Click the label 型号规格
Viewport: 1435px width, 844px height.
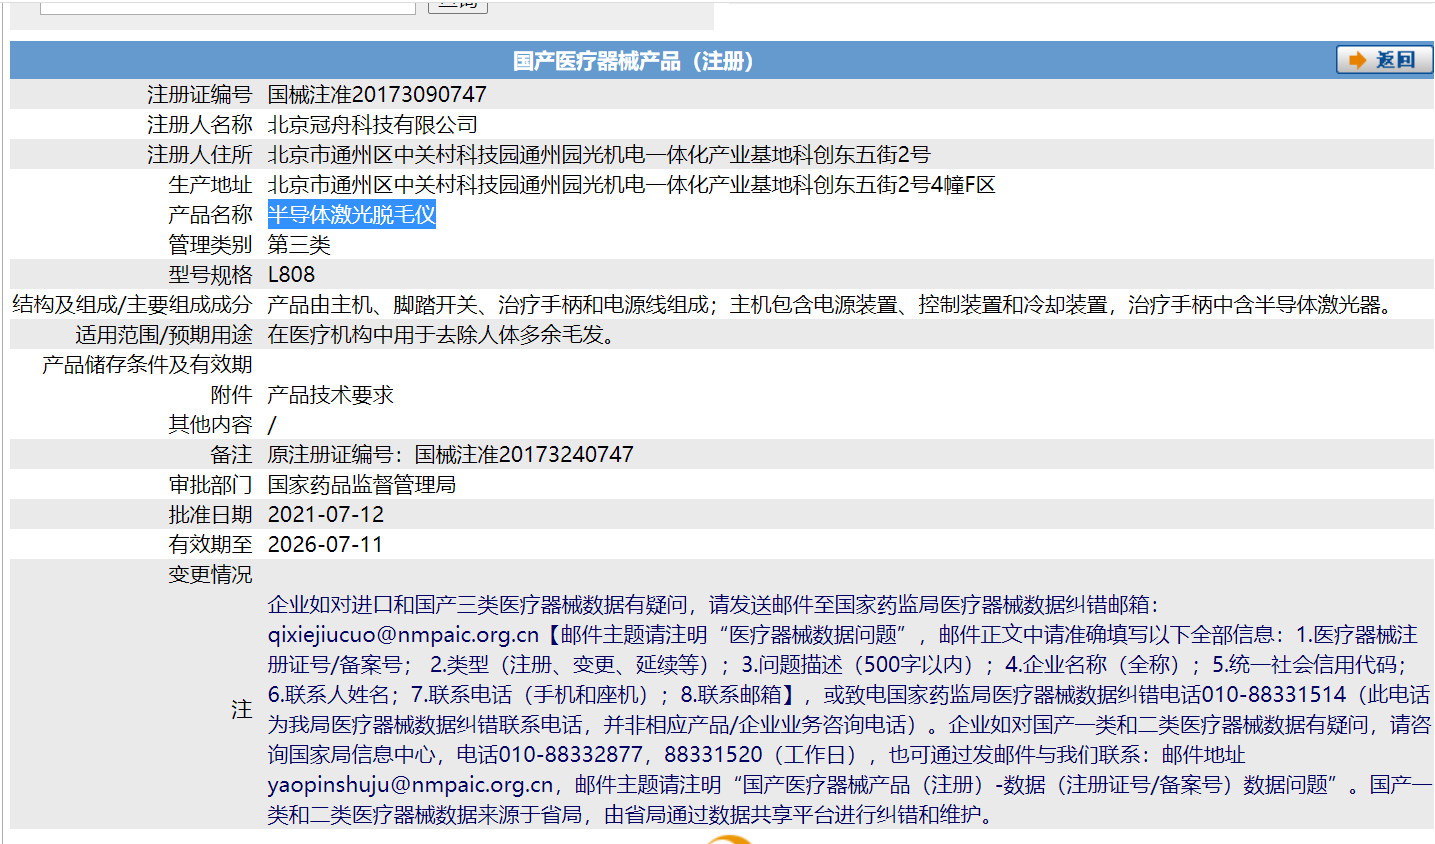(210, 274)
